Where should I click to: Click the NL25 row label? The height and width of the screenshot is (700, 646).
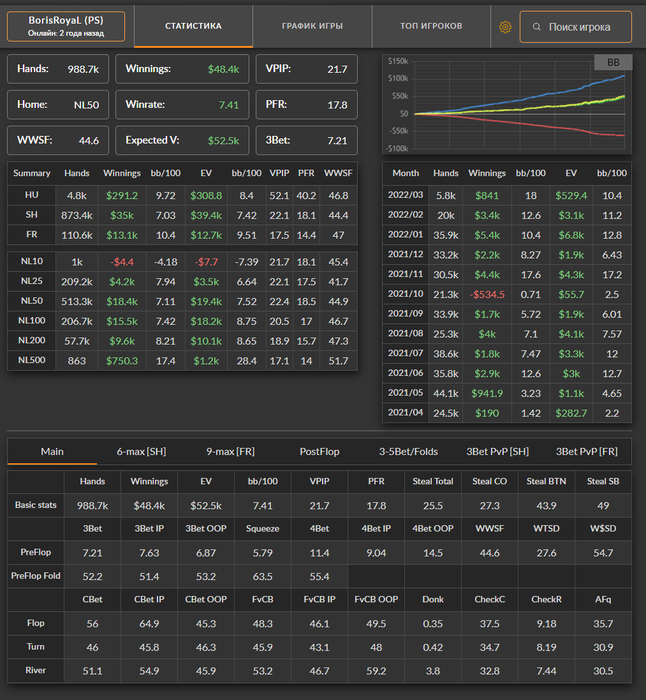(x=32, y=281)
